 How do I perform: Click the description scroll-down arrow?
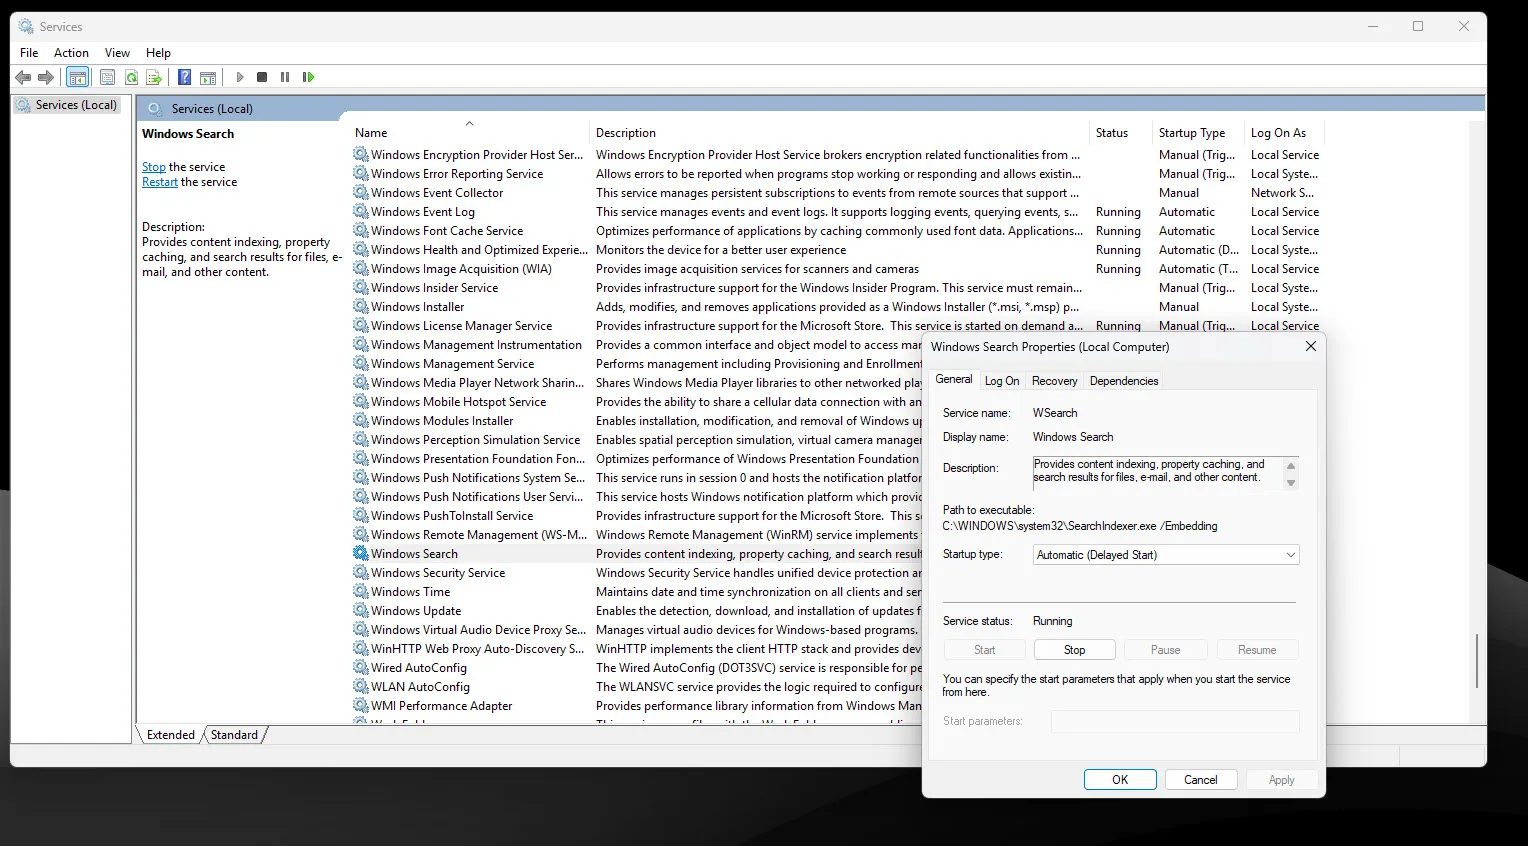pos(1293,483)
